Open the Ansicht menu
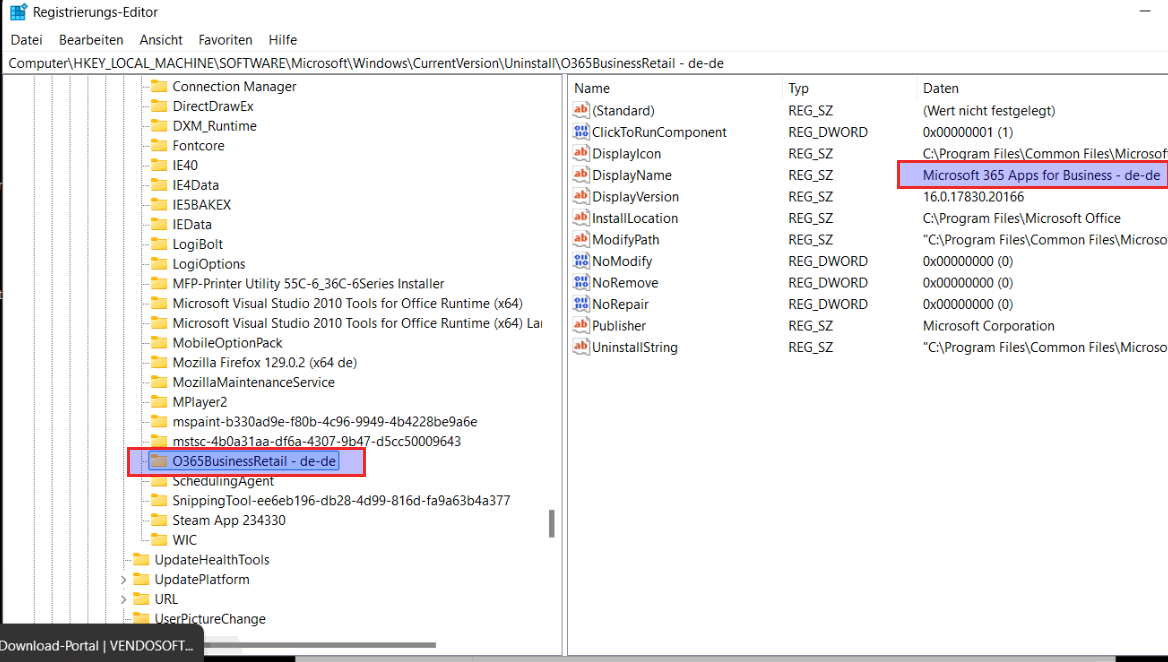The width and height of the screenshot is (1168, 662). pos(161,40)
